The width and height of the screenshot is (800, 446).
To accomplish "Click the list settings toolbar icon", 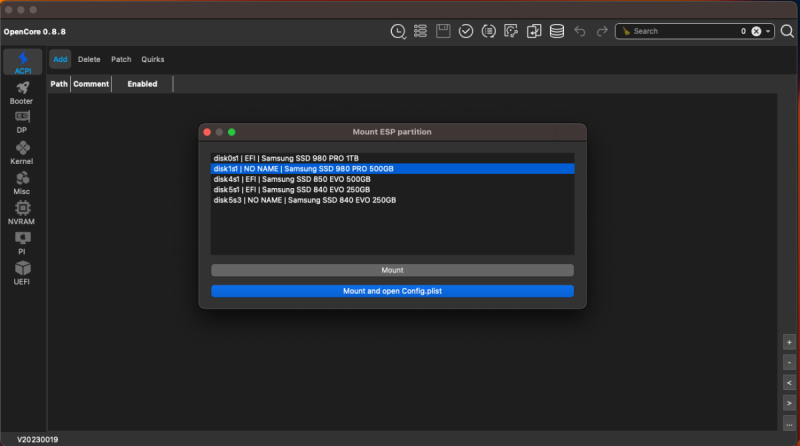I will pos(420,31).
